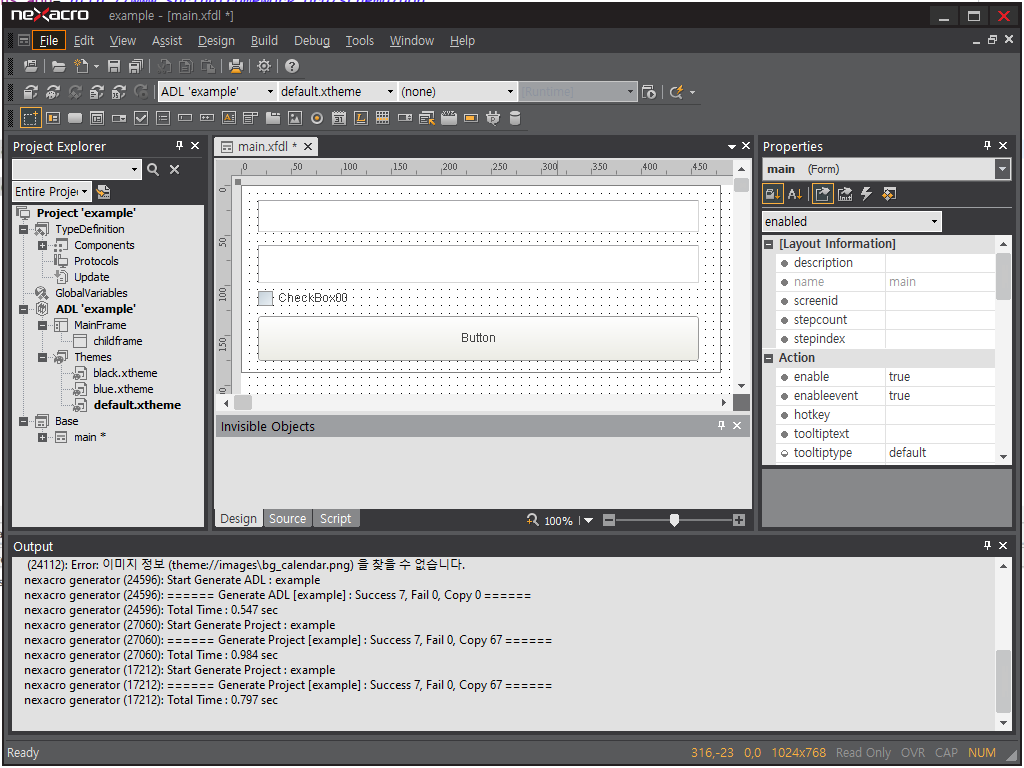
Task: Click the zoom slider handle
Action: 674,520
